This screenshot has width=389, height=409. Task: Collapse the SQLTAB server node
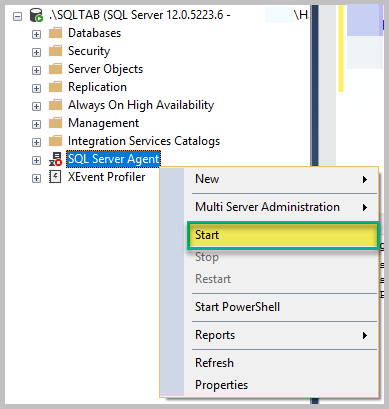[x=17, y=16]
